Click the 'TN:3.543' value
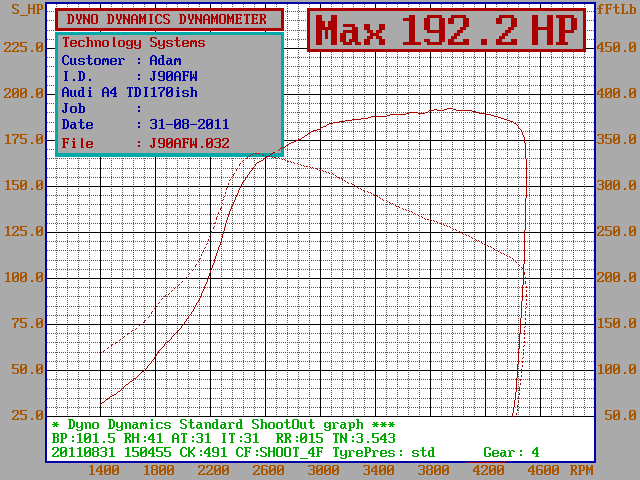The height and width of the screenshot is (480, 640). pyautogui.click(x=364, y=438)
